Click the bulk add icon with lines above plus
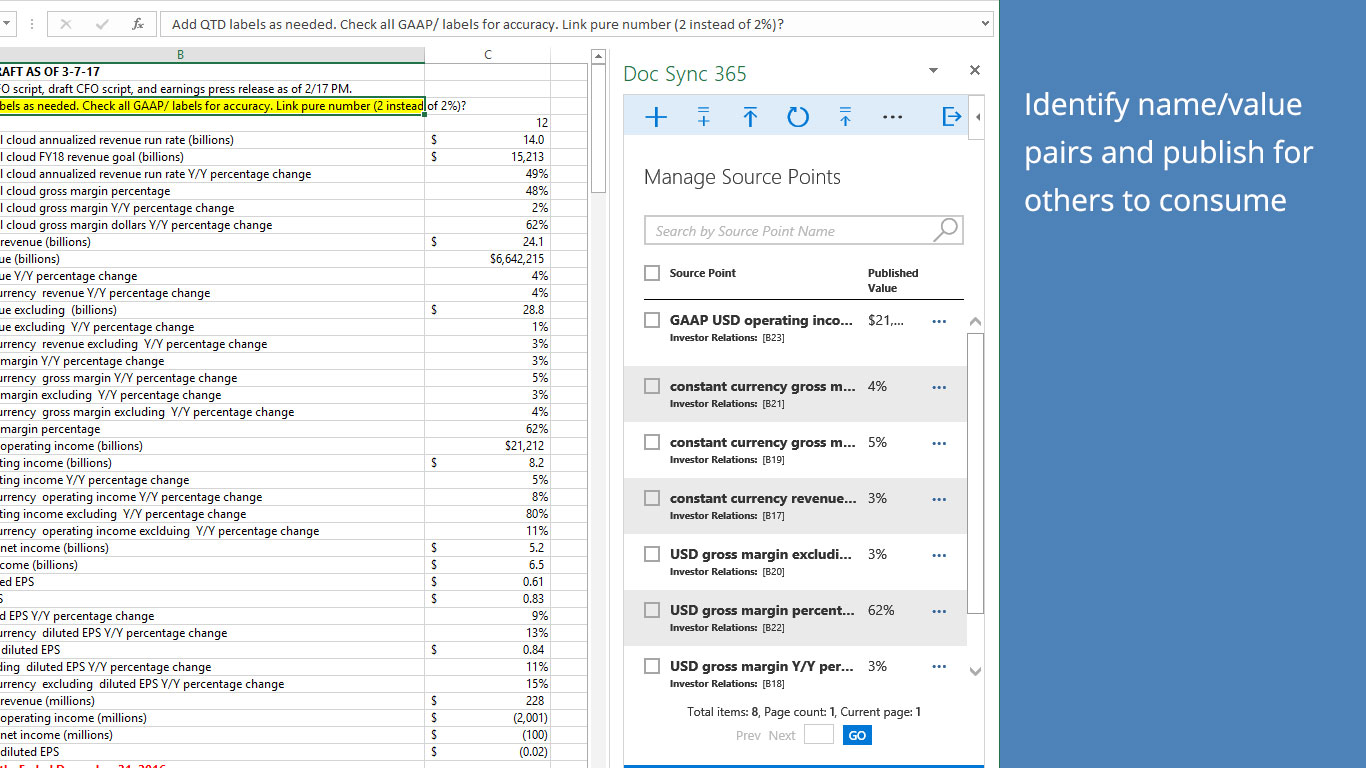This screenshot has height=768, width=1366. (703, 118)
